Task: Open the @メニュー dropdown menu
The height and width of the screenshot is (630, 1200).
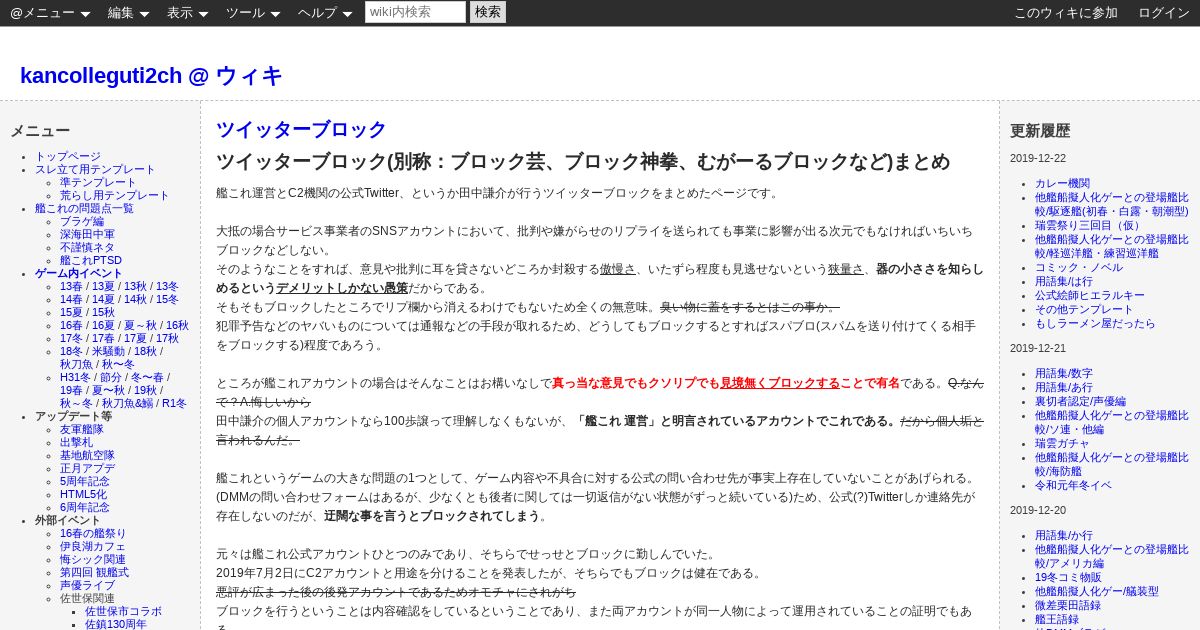Action: pos(50,13)
